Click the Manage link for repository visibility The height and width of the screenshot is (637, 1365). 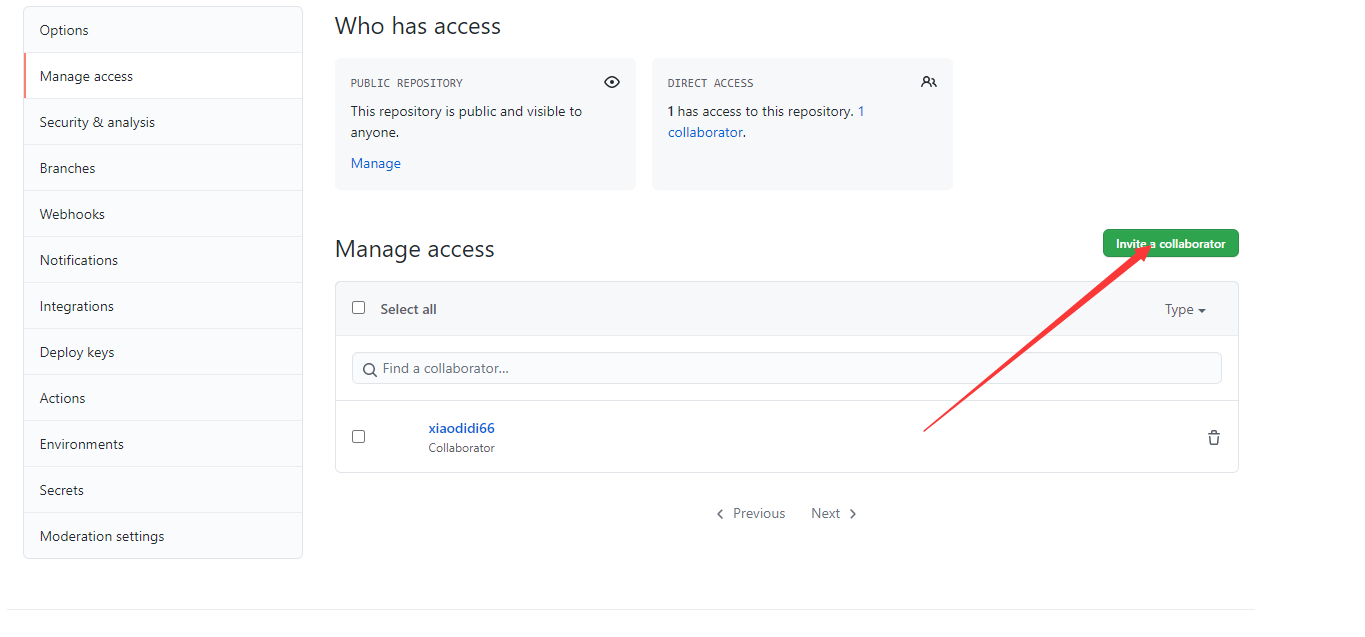[x=376, y=163]
